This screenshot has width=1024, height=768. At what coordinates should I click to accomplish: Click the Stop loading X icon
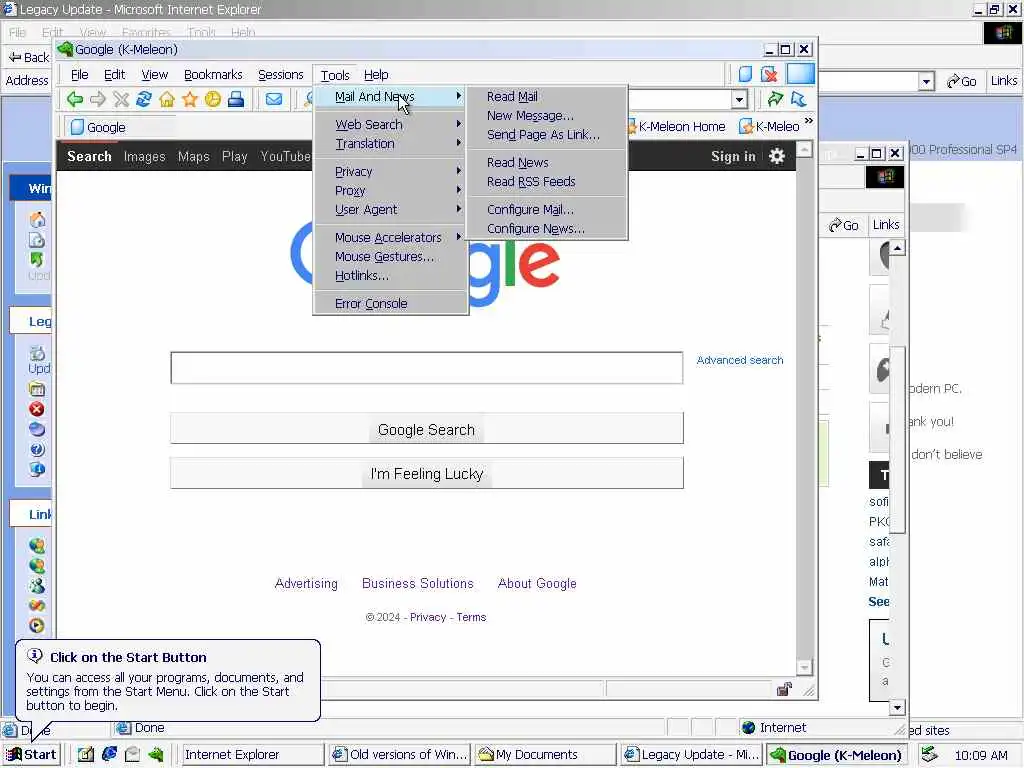121,99
